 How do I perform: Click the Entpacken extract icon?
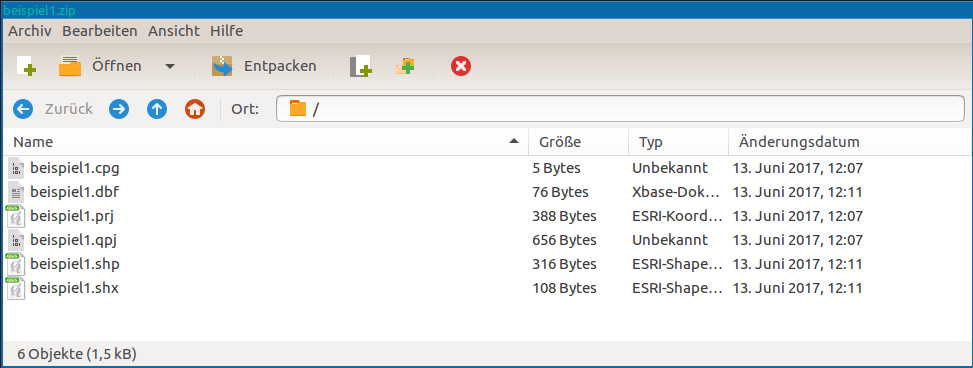coord(222,66)
